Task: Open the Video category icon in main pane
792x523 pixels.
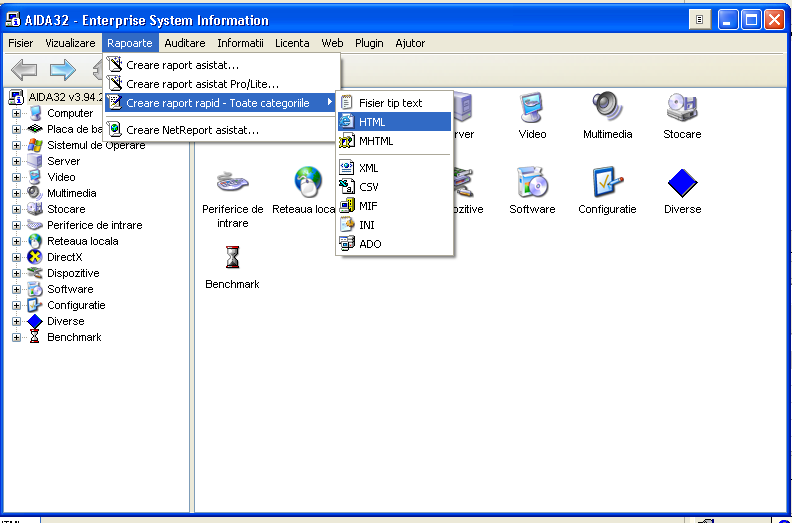Action: coord(532,107)
